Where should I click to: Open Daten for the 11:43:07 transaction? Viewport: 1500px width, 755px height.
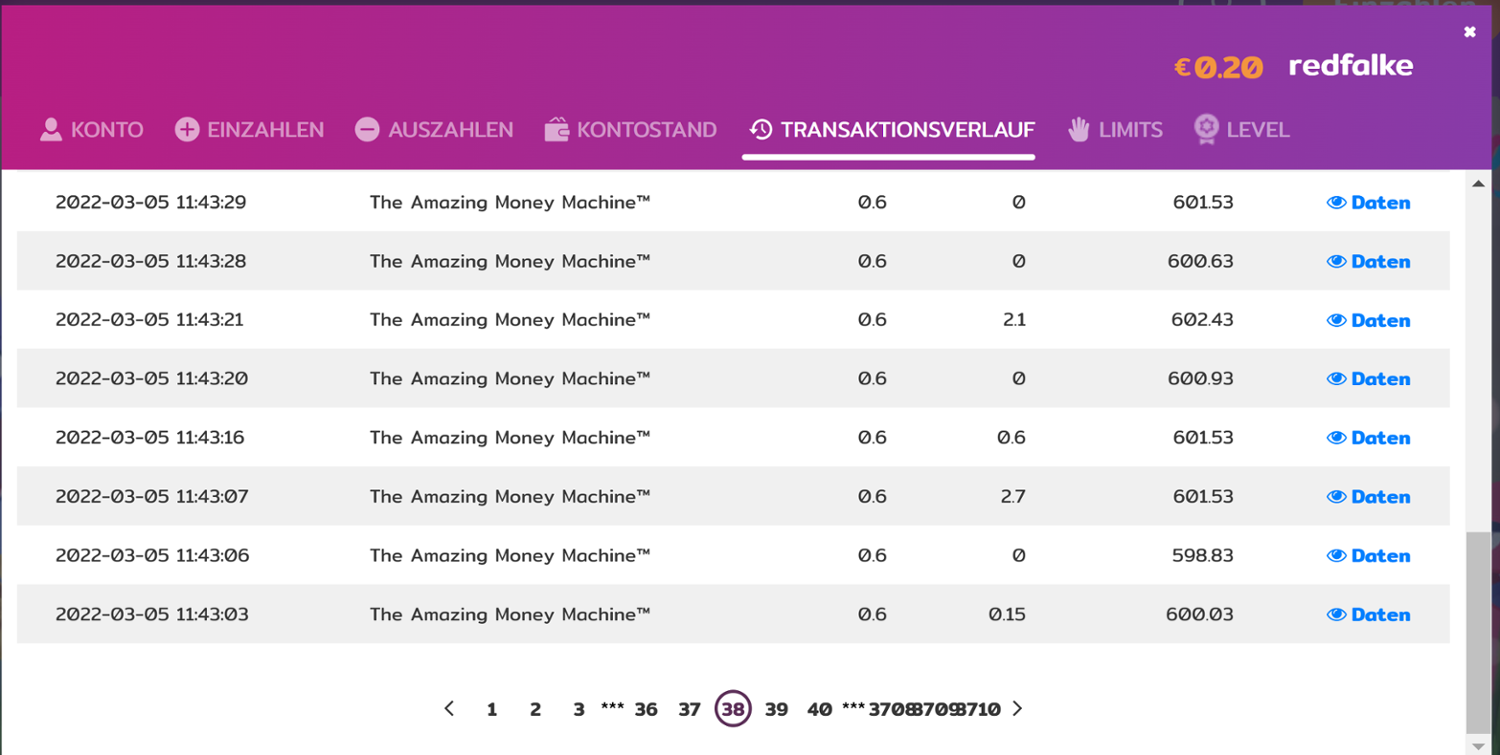pos(1379,497)
